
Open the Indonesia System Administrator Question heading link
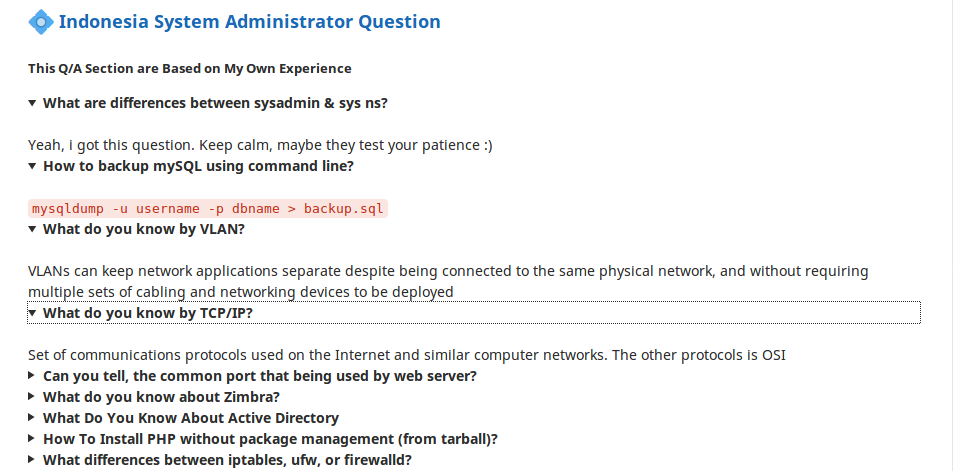(249, 21)
